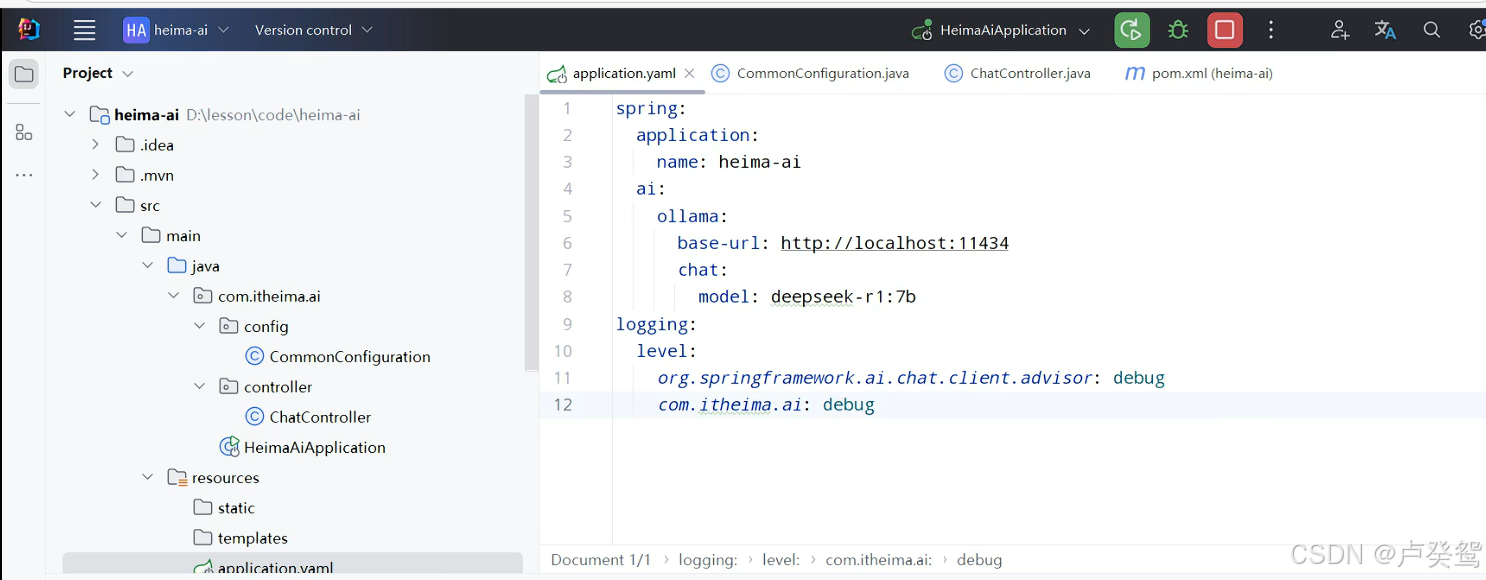Collapse the main folder
The height and width of the screenshot is (580, 1486).
[121, 236]
